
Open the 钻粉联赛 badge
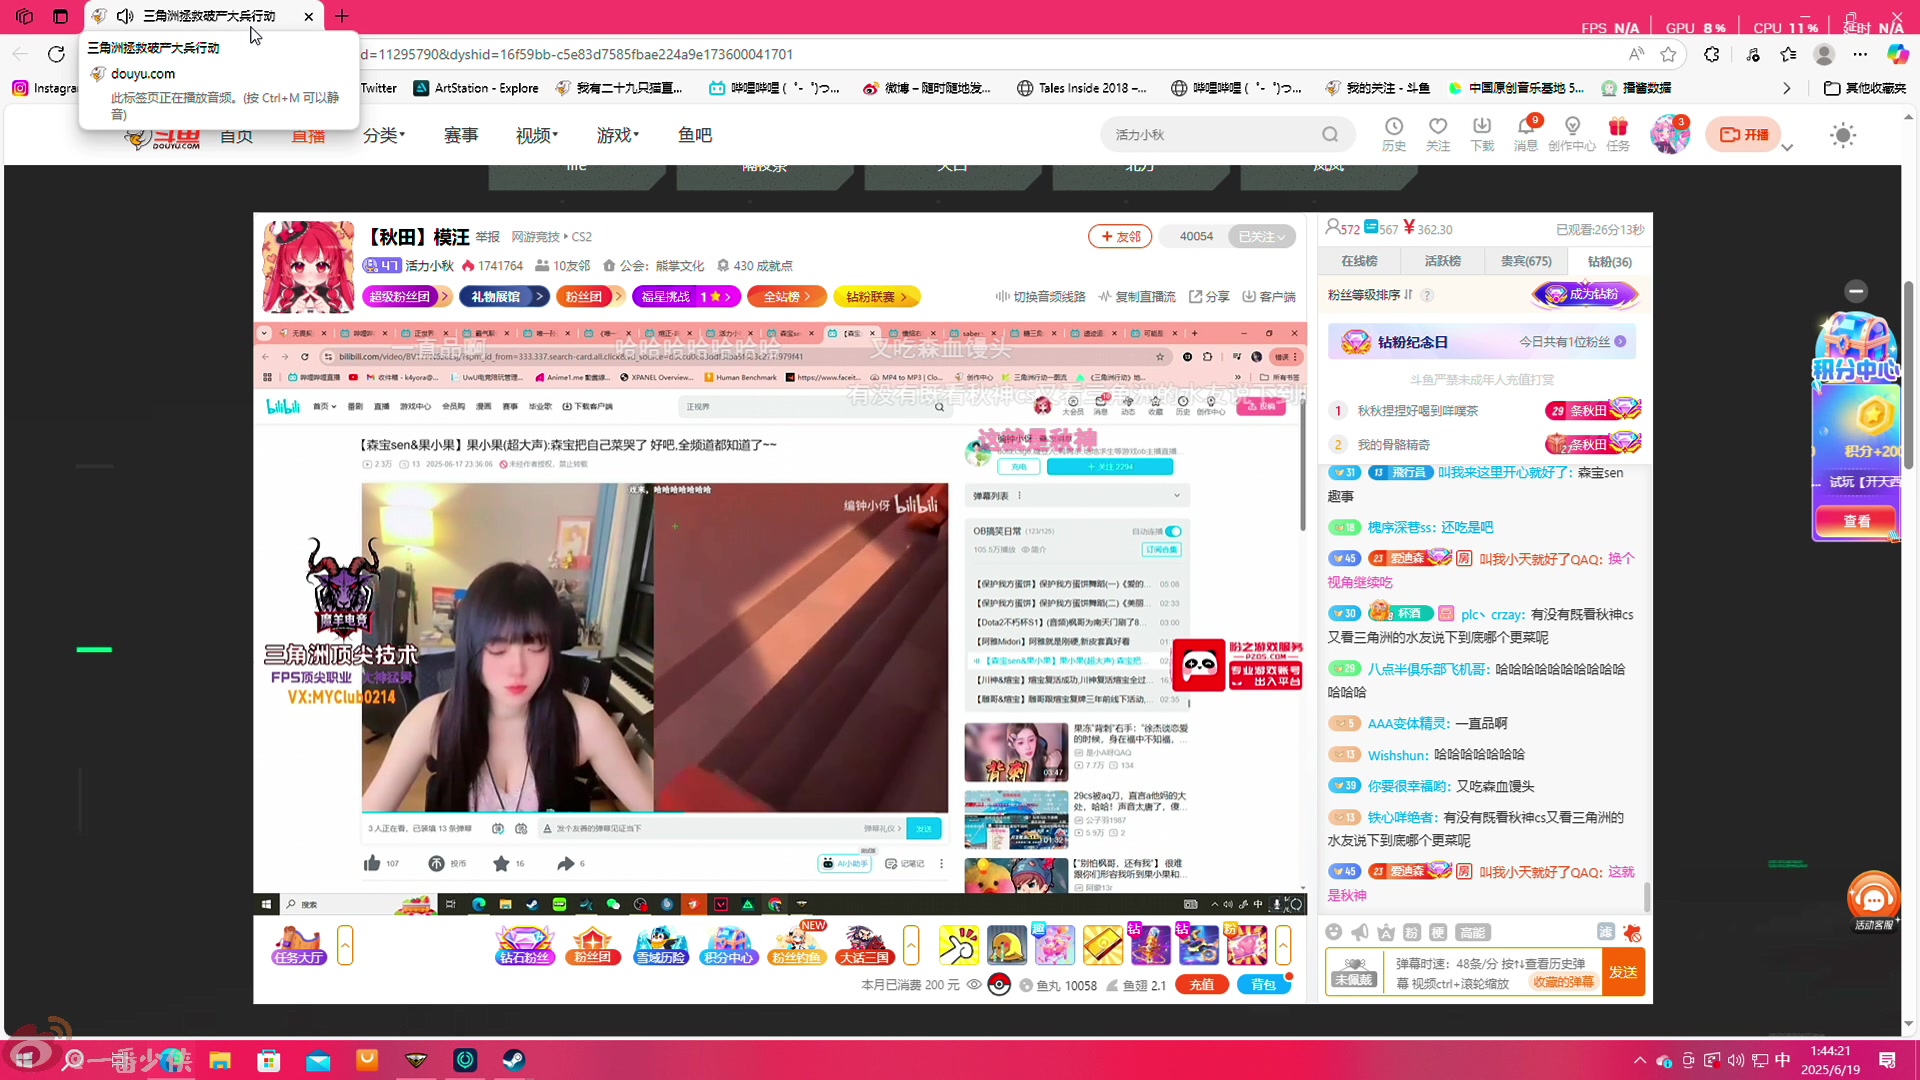point(877,296)
